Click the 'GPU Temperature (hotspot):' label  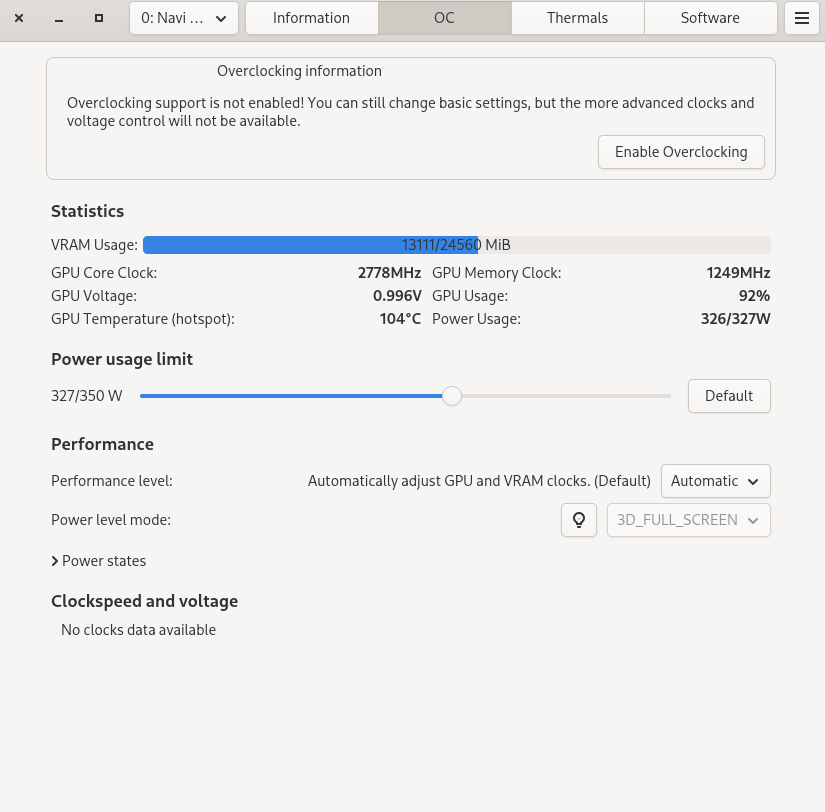pyautogui.click(x=143, y=319)
